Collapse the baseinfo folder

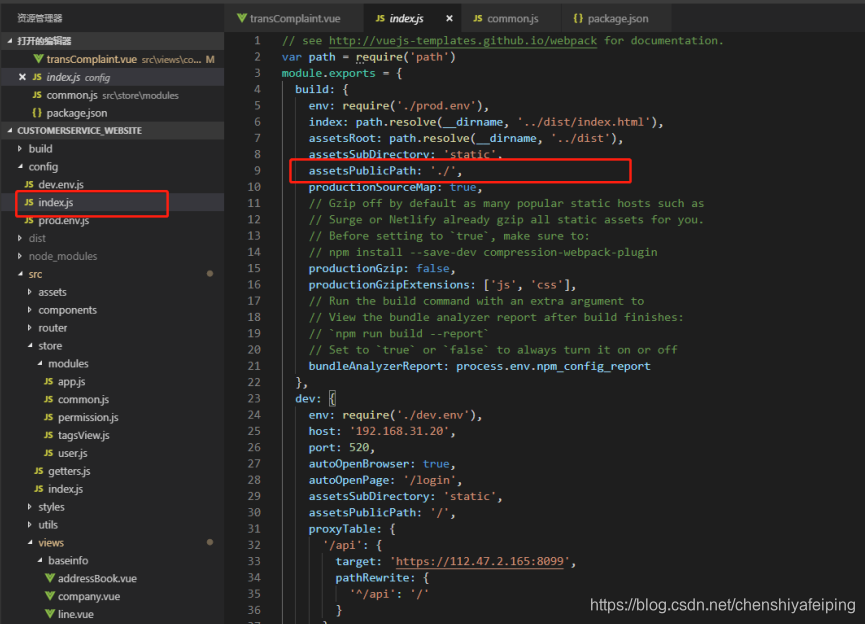[40, 561]
